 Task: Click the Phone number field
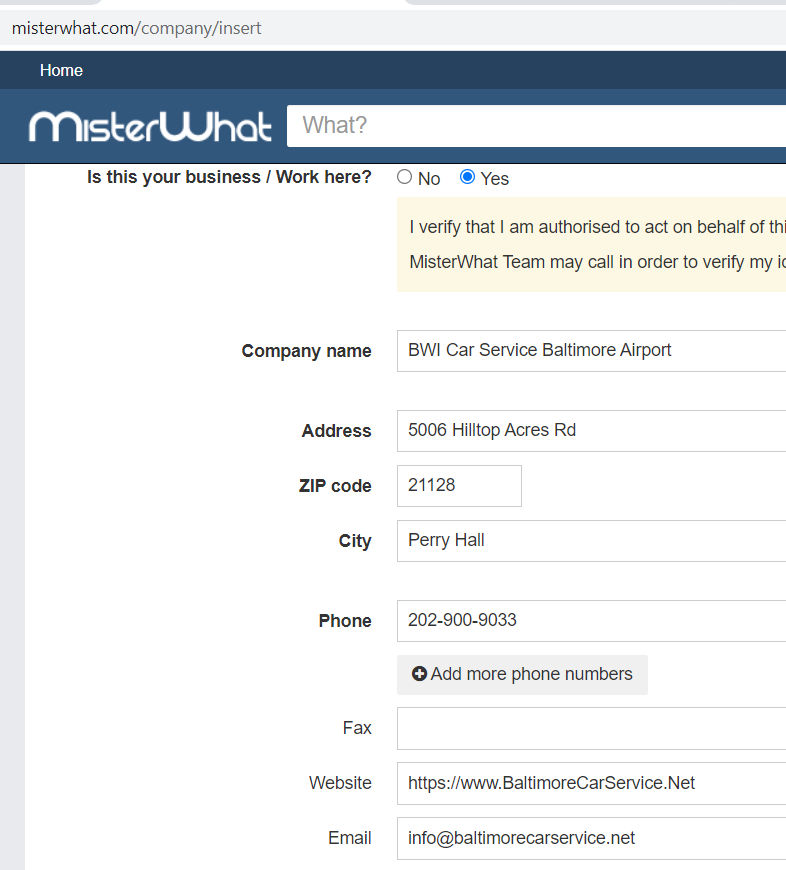591,620
